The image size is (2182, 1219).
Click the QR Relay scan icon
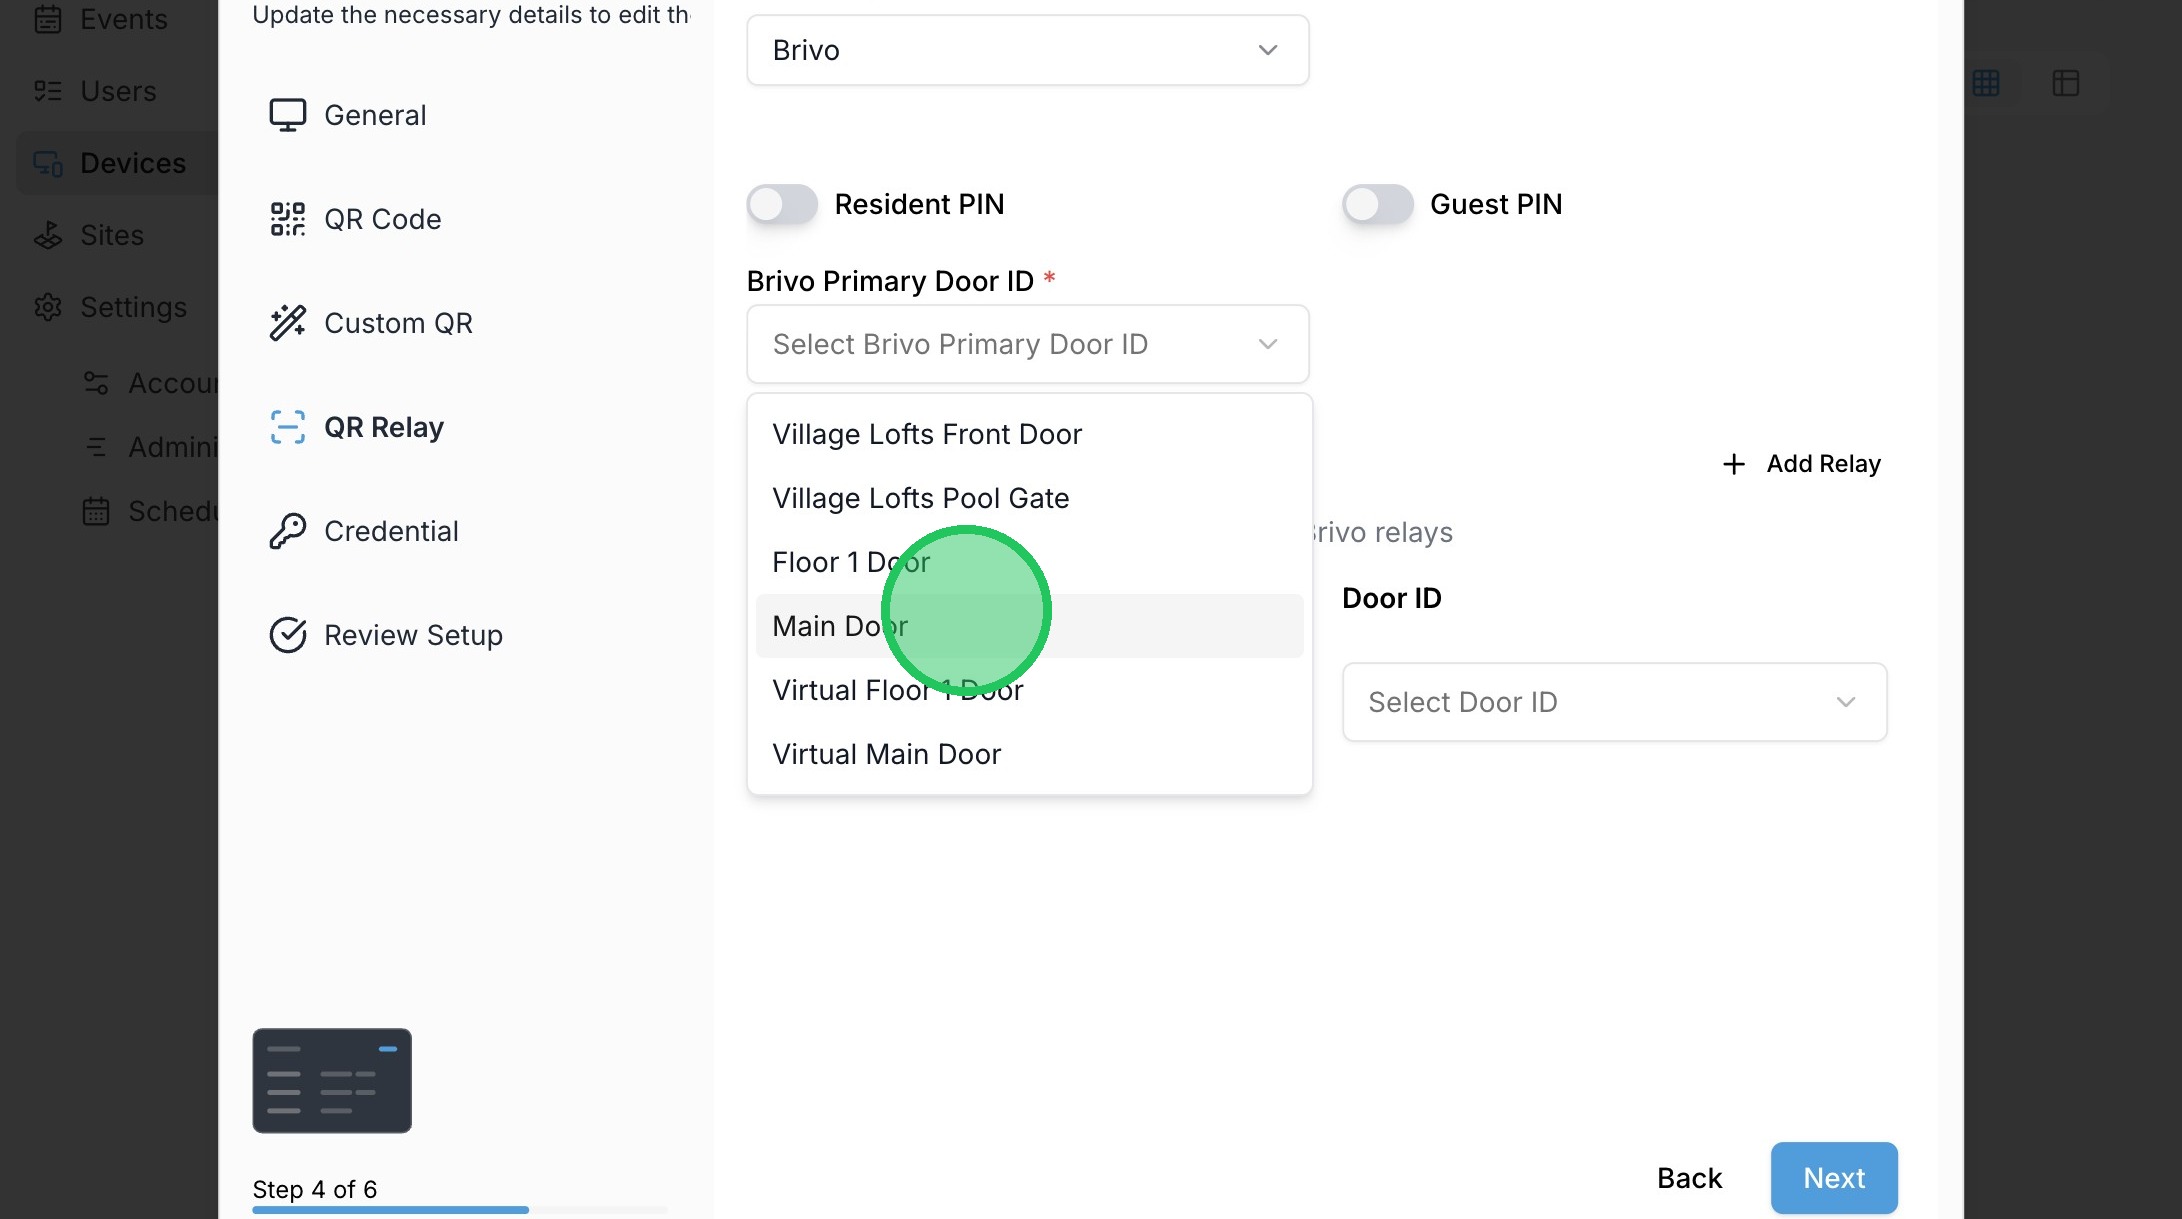click(287, 427)
